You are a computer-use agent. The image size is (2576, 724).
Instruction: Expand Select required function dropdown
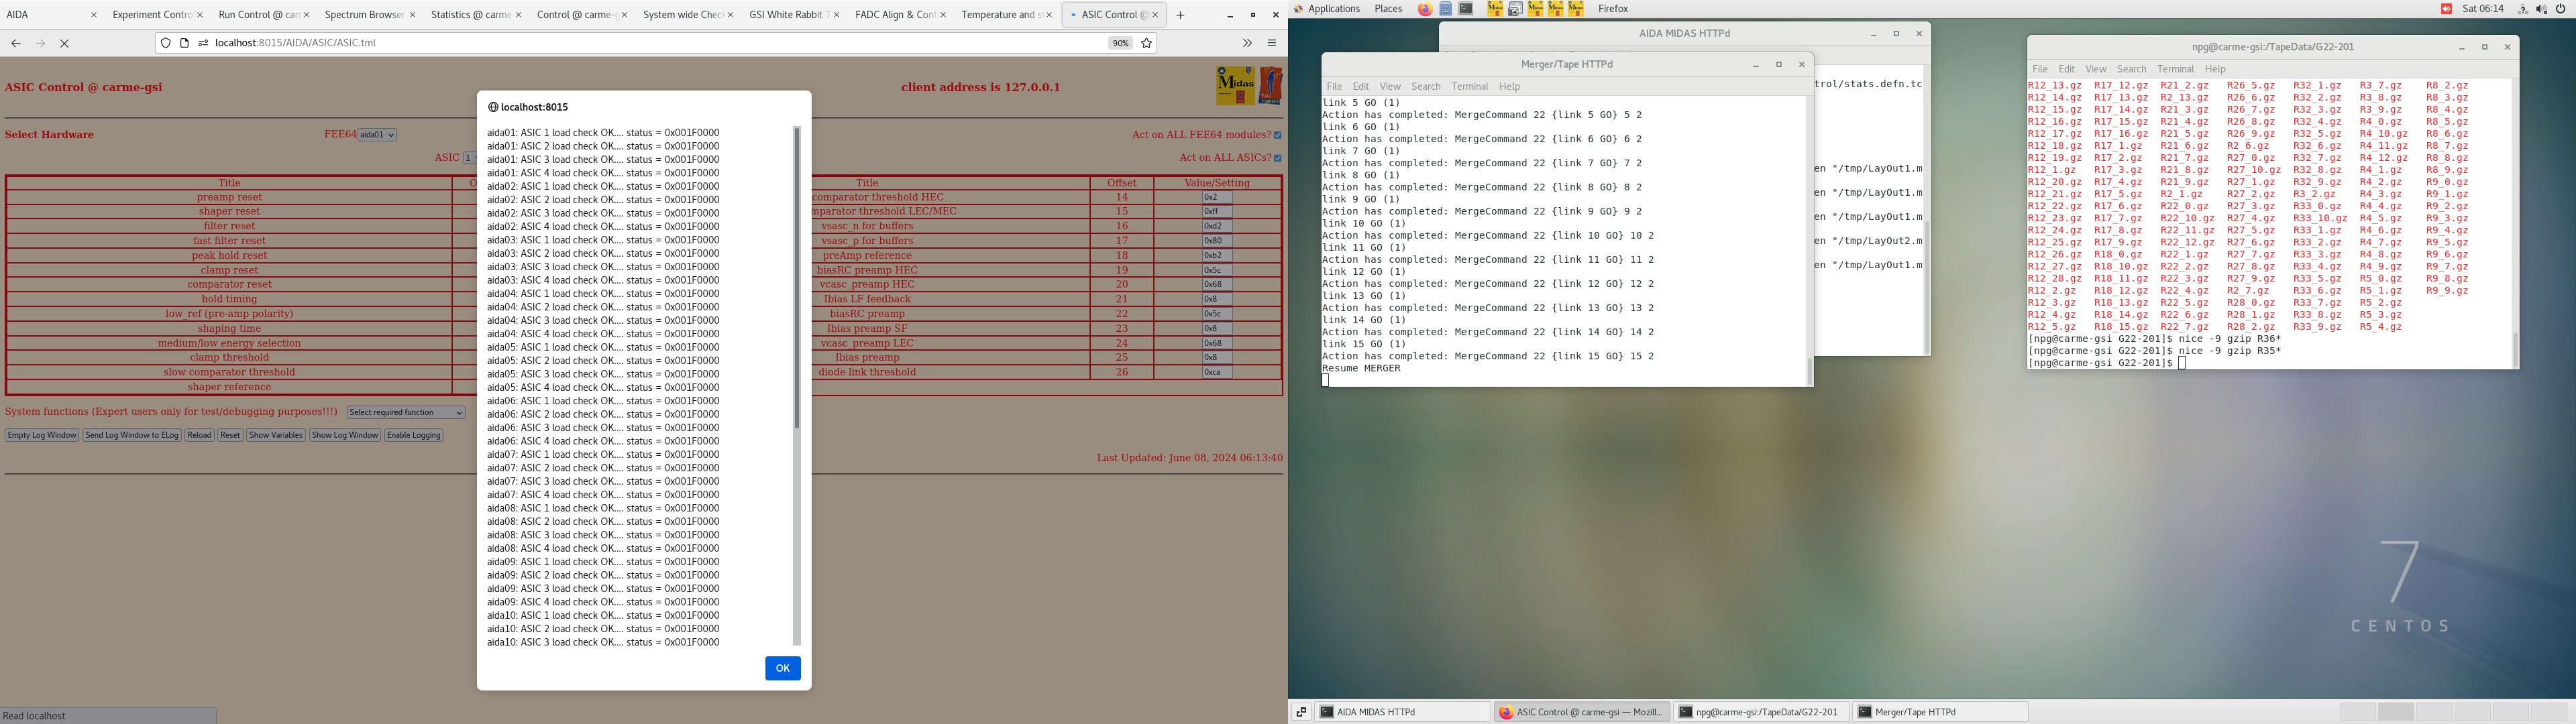click(x=406, y=412)
